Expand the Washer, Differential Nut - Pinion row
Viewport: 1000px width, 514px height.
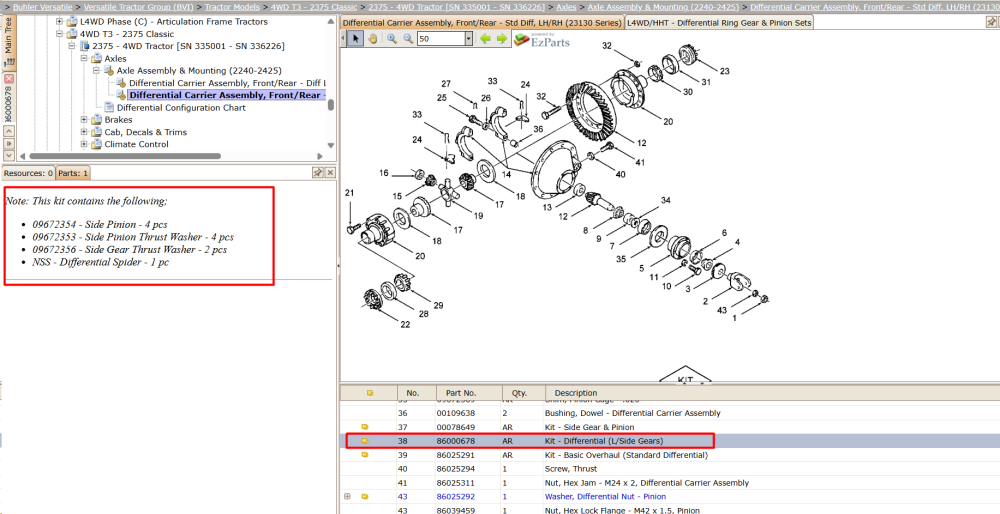[348, 496]
